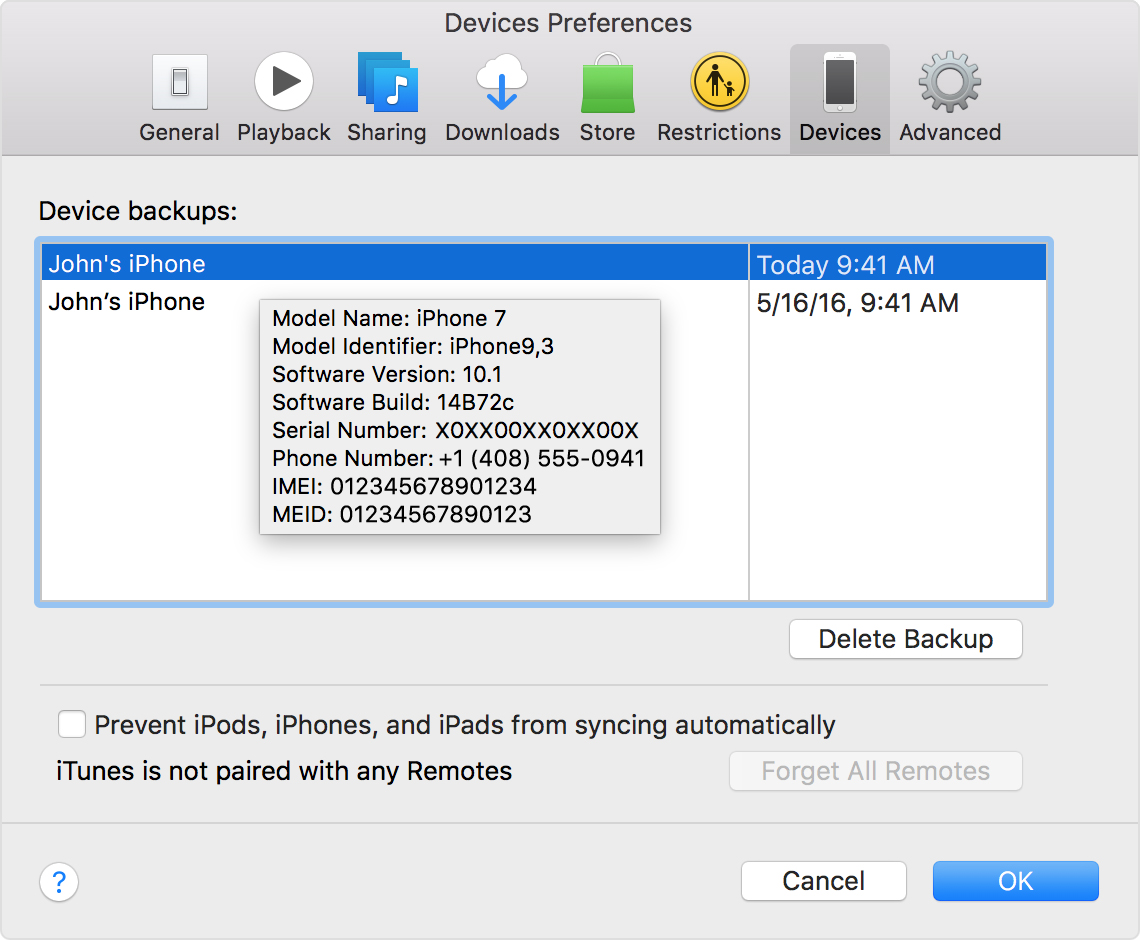Select the Downloads cloud arrow icon
The height and width of the screenshot is (940, 1140).
click(502, 83)
